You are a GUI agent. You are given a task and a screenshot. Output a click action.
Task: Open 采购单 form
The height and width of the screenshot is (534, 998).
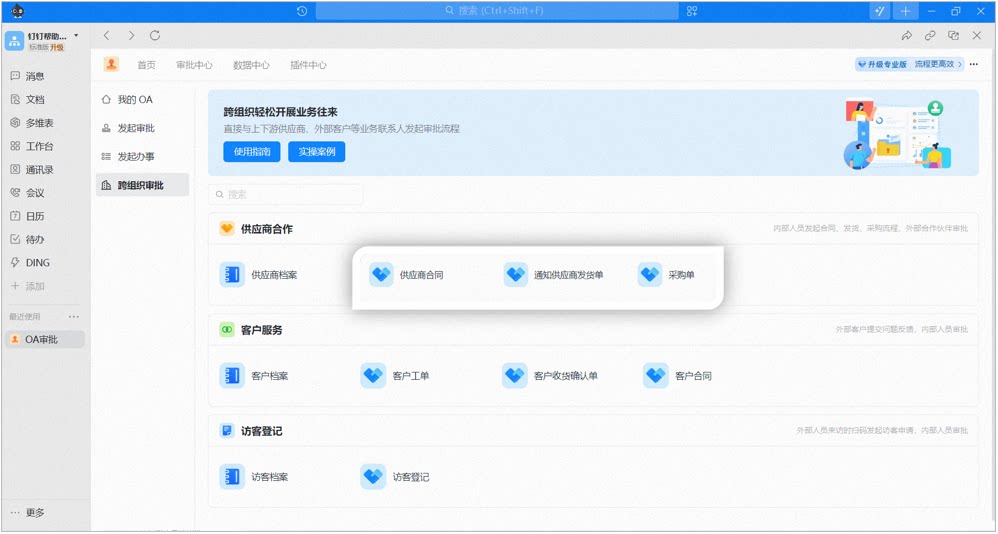pyautogui.click(x=667, y=275)
